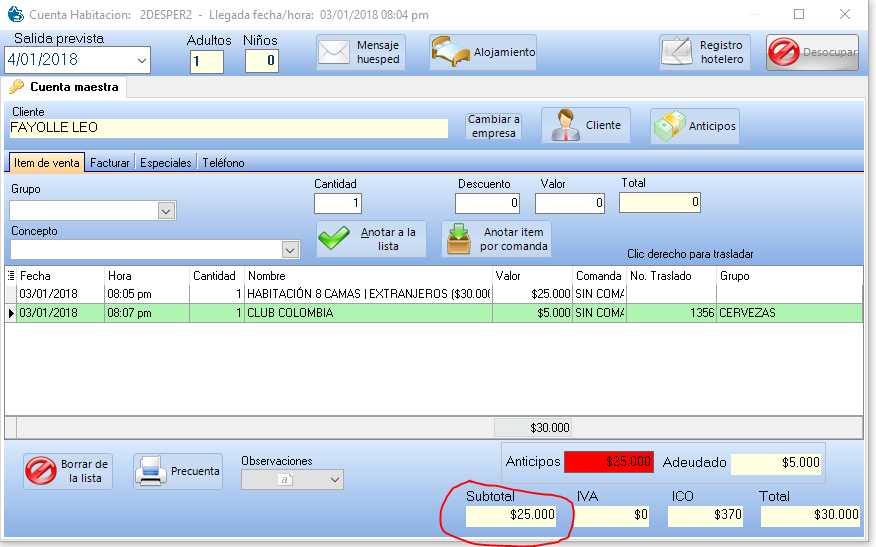The image size is (876, 547).
Task: Click Anotar item por comanda icon
Action: tap(461, 240)
